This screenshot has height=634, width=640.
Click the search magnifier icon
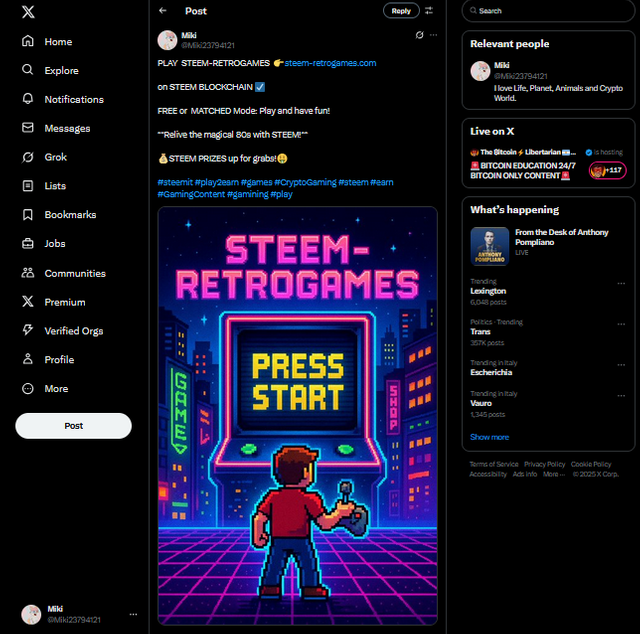click(473, 11)
